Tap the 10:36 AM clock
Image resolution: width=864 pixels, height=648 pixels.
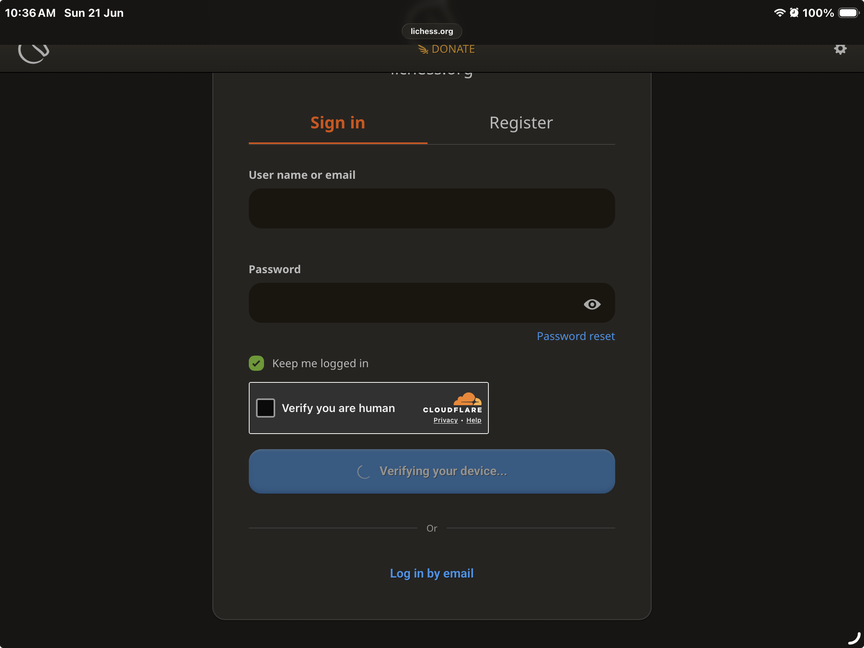[30, 13]
